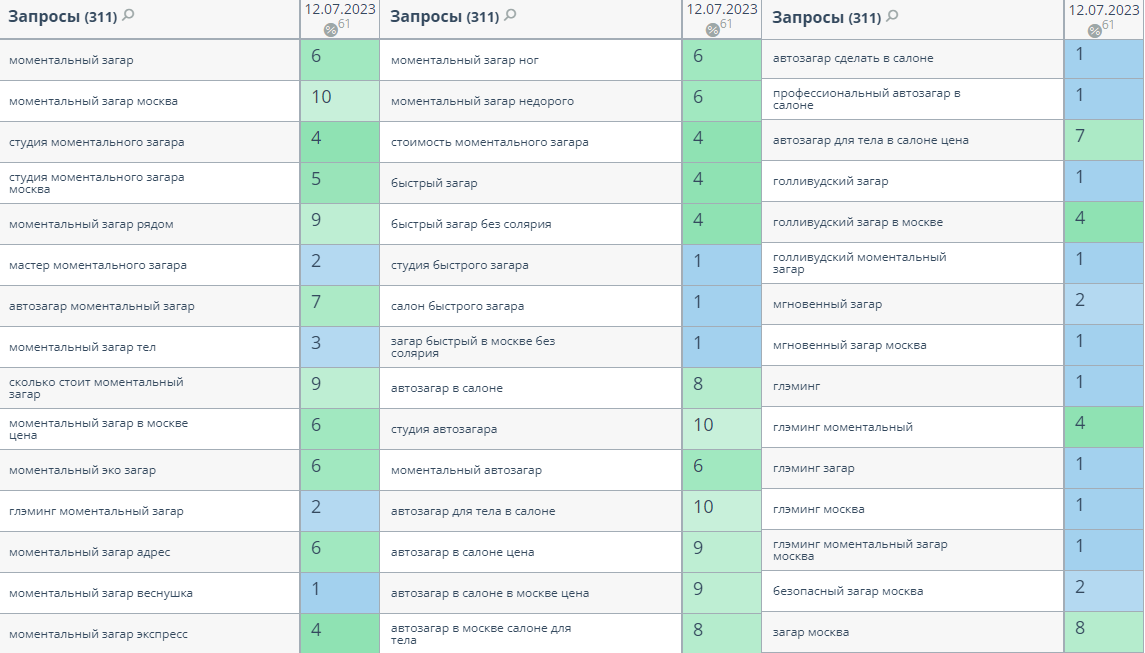The height and width of the screenshot is (653, 1145).
Task: Open query search in middle Запросы header
Action: point(510,15)
